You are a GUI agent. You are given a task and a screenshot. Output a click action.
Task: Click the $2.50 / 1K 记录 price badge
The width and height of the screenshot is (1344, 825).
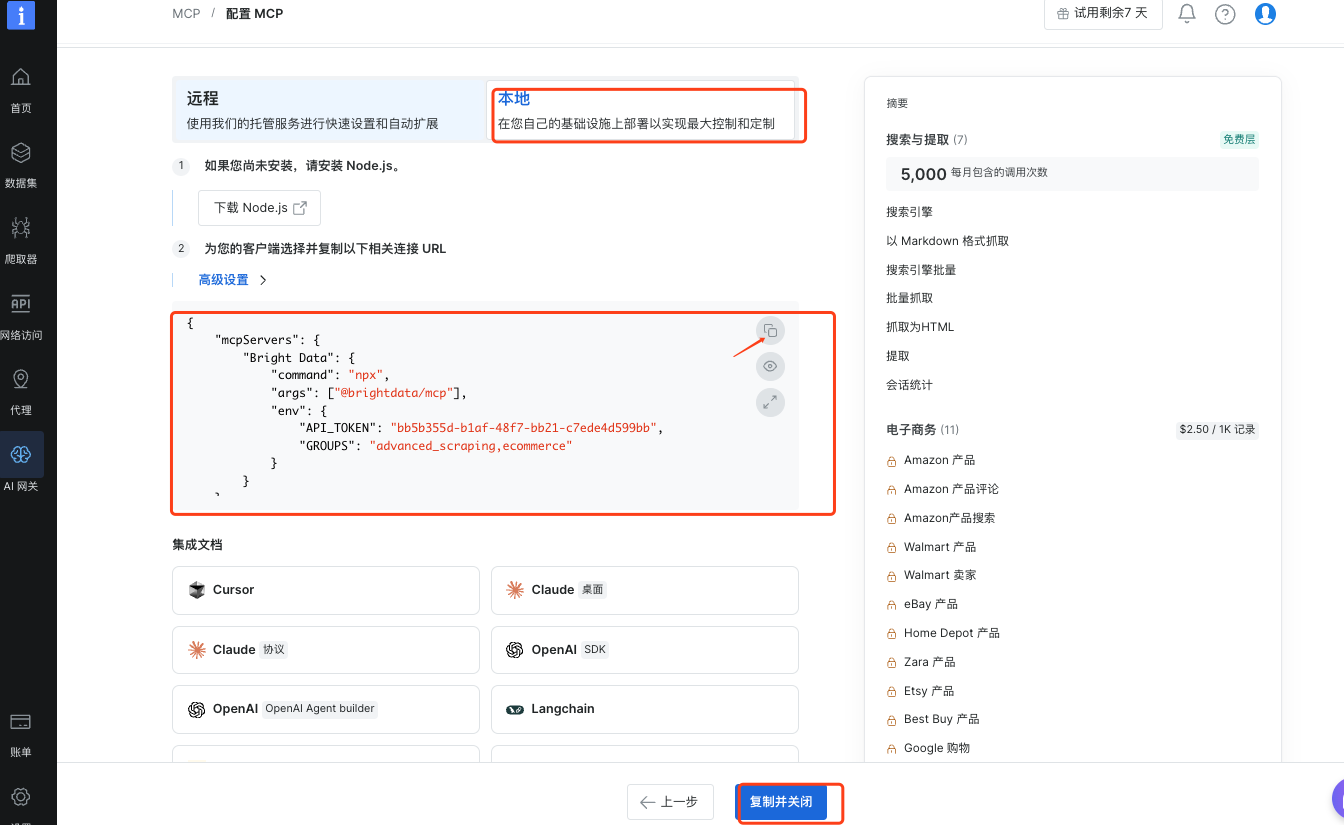tap(1217, 430)
